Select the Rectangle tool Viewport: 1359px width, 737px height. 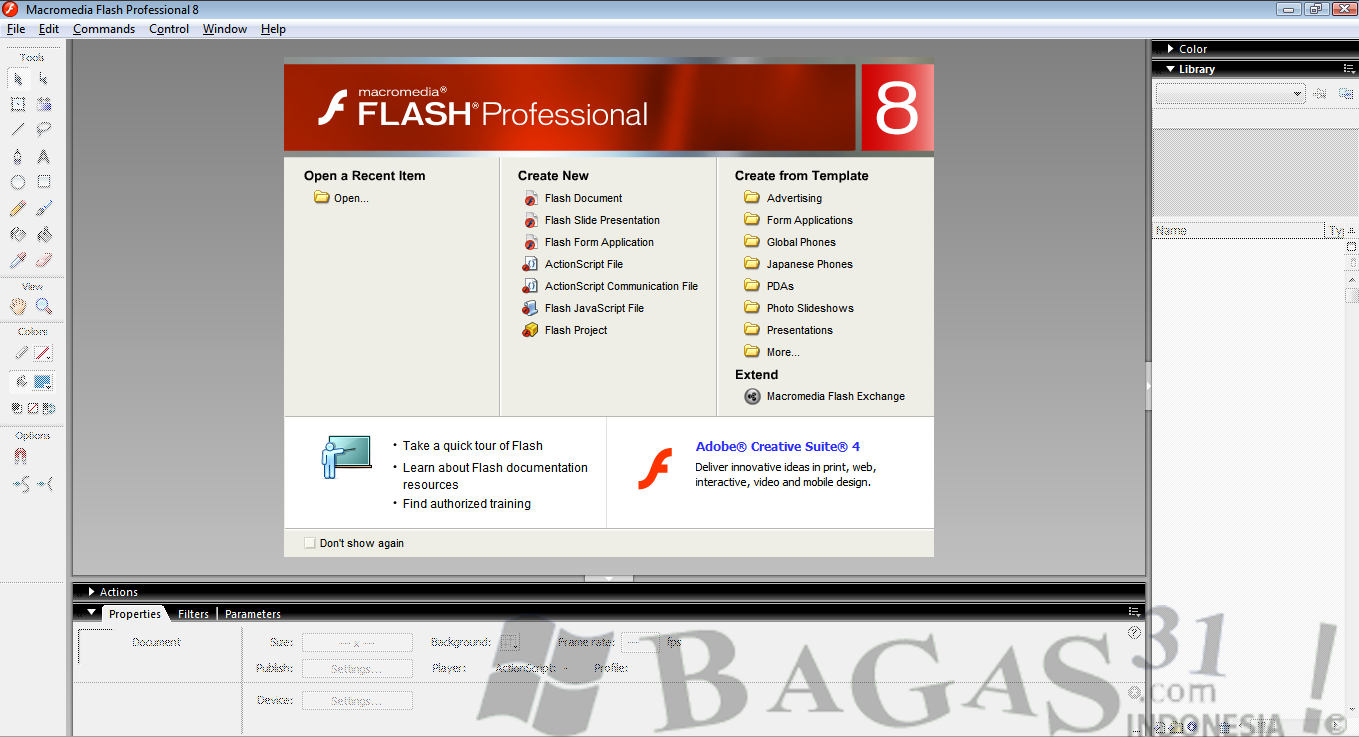point(44,182)
